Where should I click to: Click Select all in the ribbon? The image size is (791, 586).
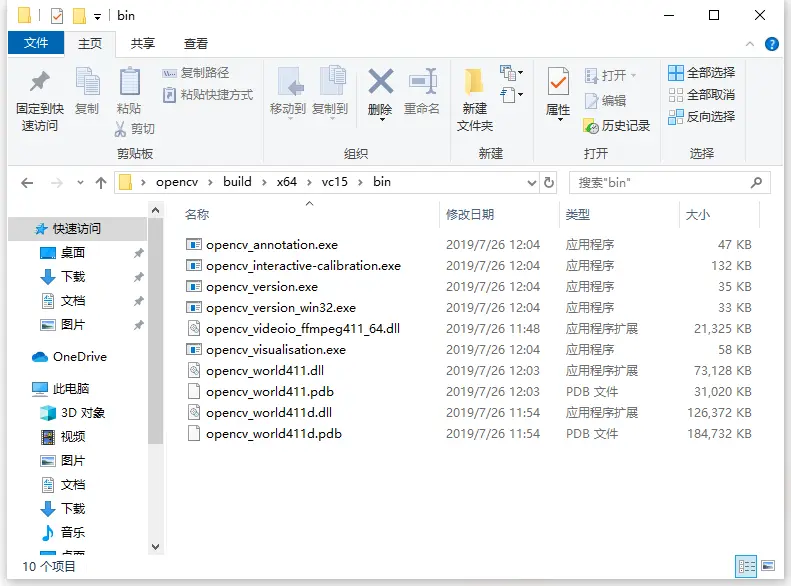pos(702,73)
